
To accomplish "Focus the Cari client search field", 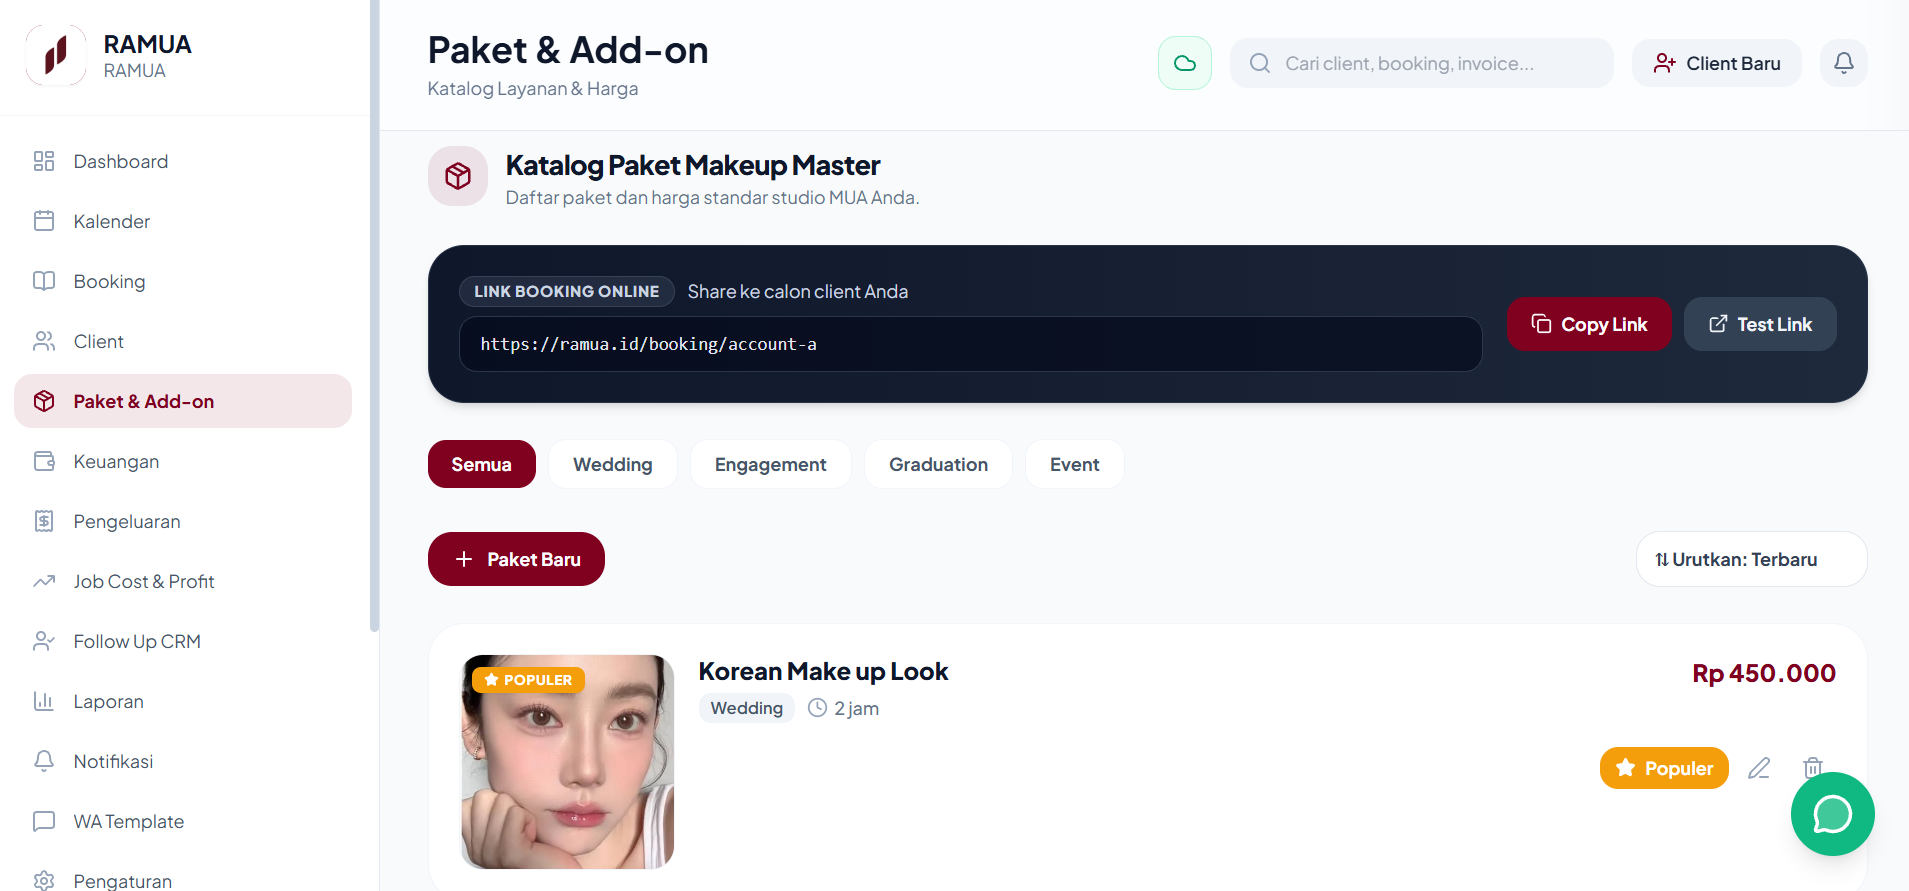I will coord(1421,63).
